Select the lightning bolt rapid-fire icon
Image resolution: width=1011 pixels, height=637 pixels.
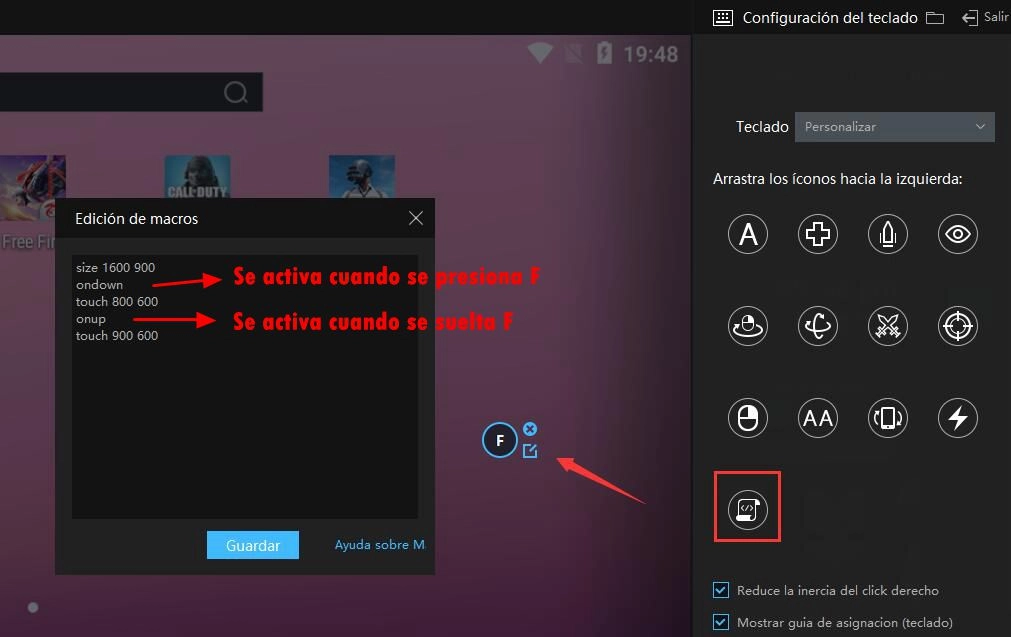[957, 418]
